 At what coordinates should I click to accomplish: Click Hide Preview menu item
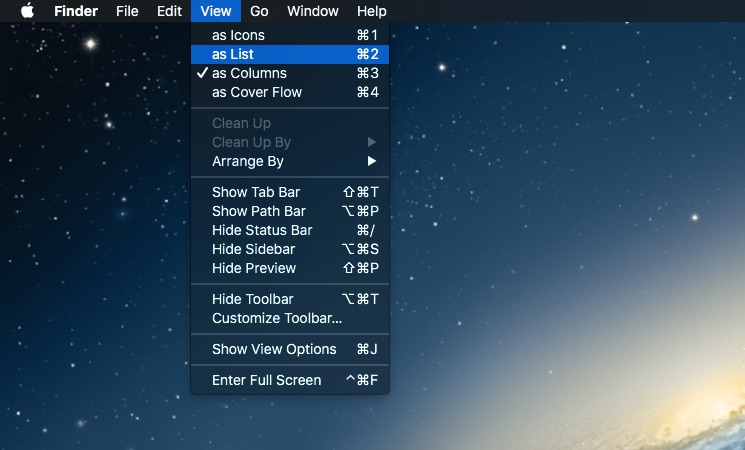point(290,268)
